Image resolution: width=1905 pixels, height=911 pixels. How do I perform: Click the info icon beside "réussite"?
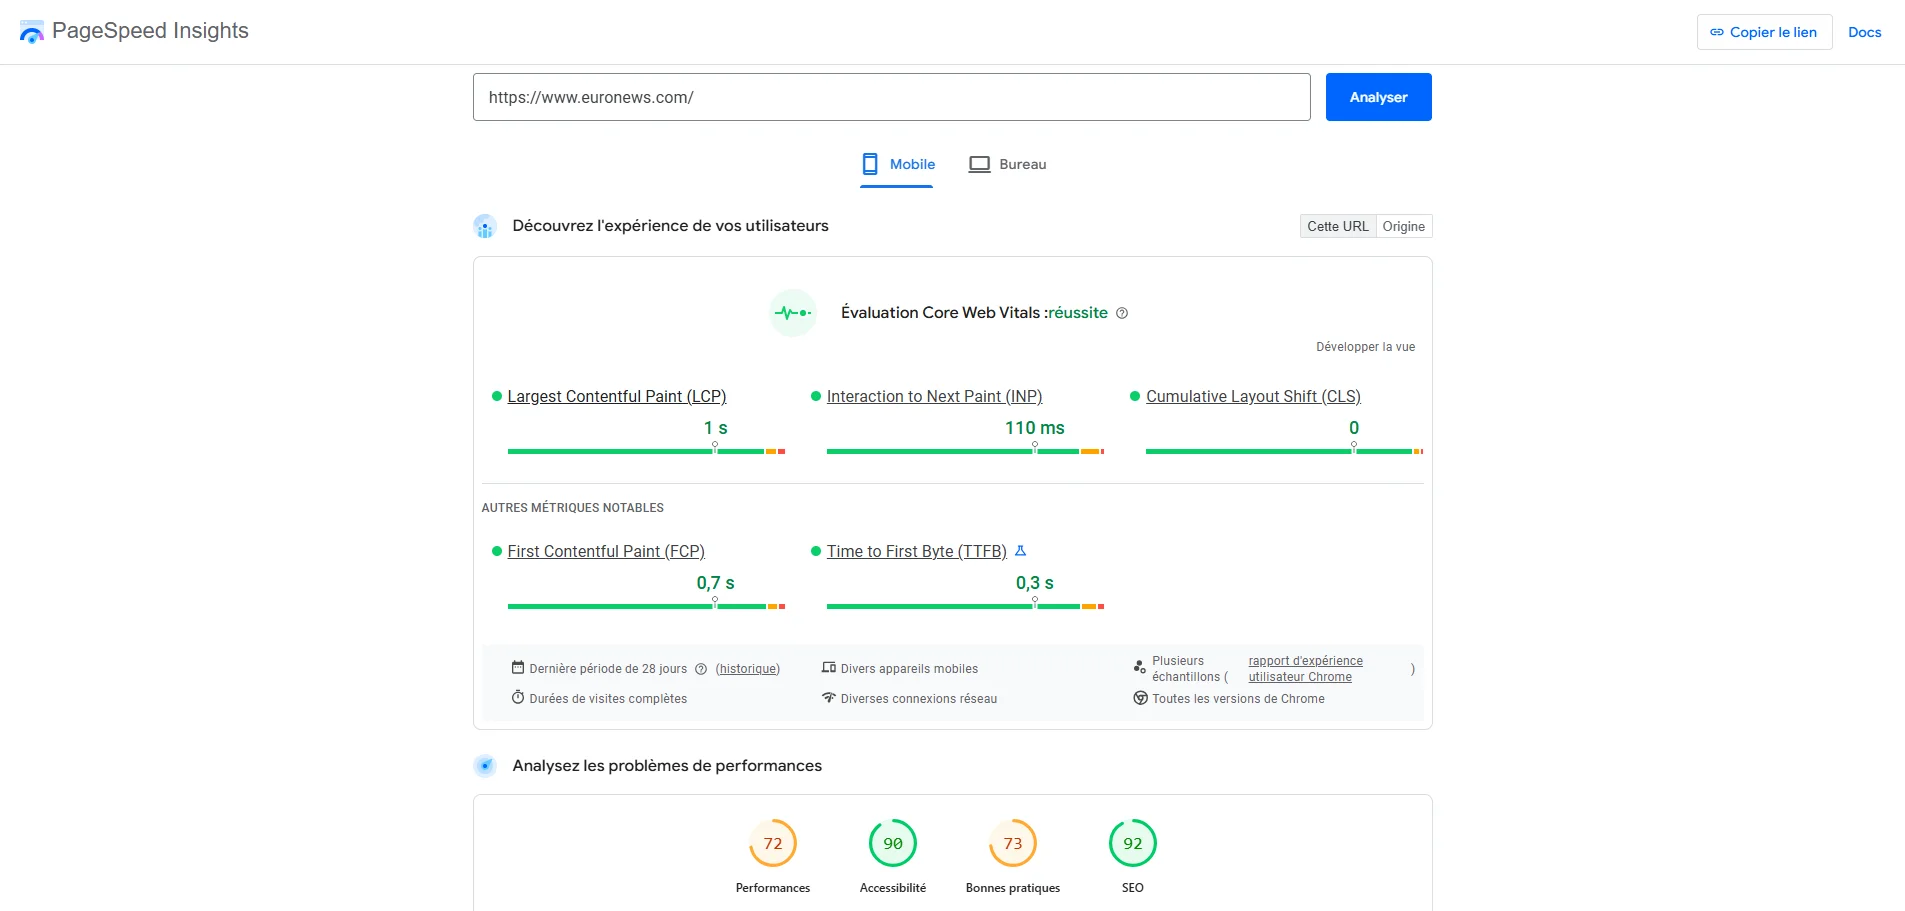pyautogui.click(x=1122, y=313)
